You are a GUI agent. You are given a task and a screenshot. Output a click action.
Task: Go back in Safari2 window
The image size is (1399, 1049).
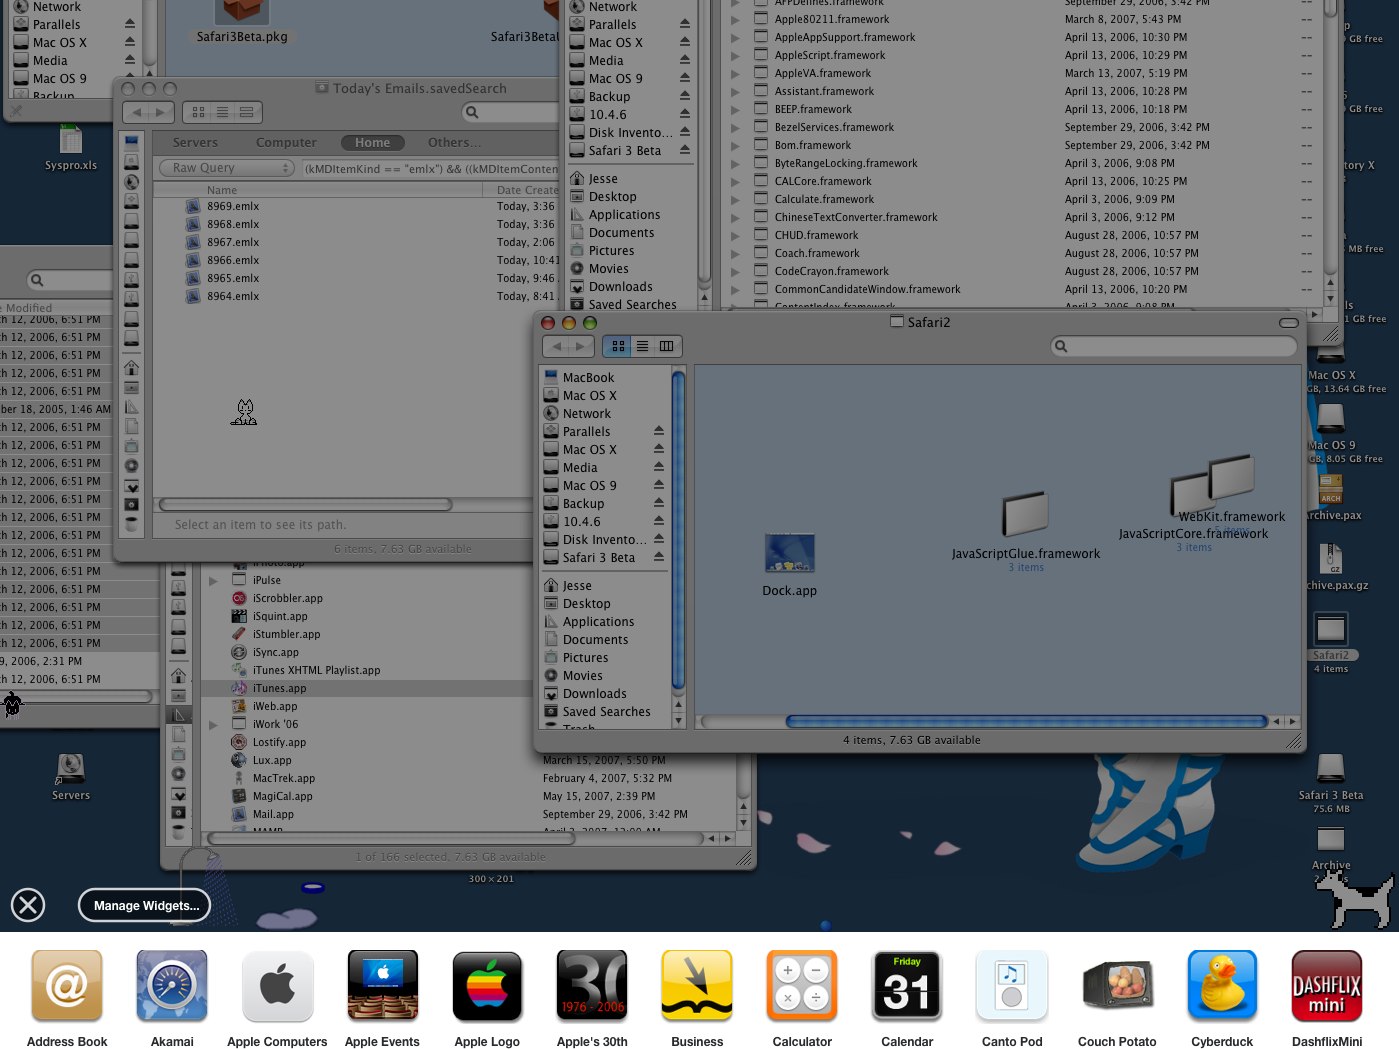coord(556,346)
